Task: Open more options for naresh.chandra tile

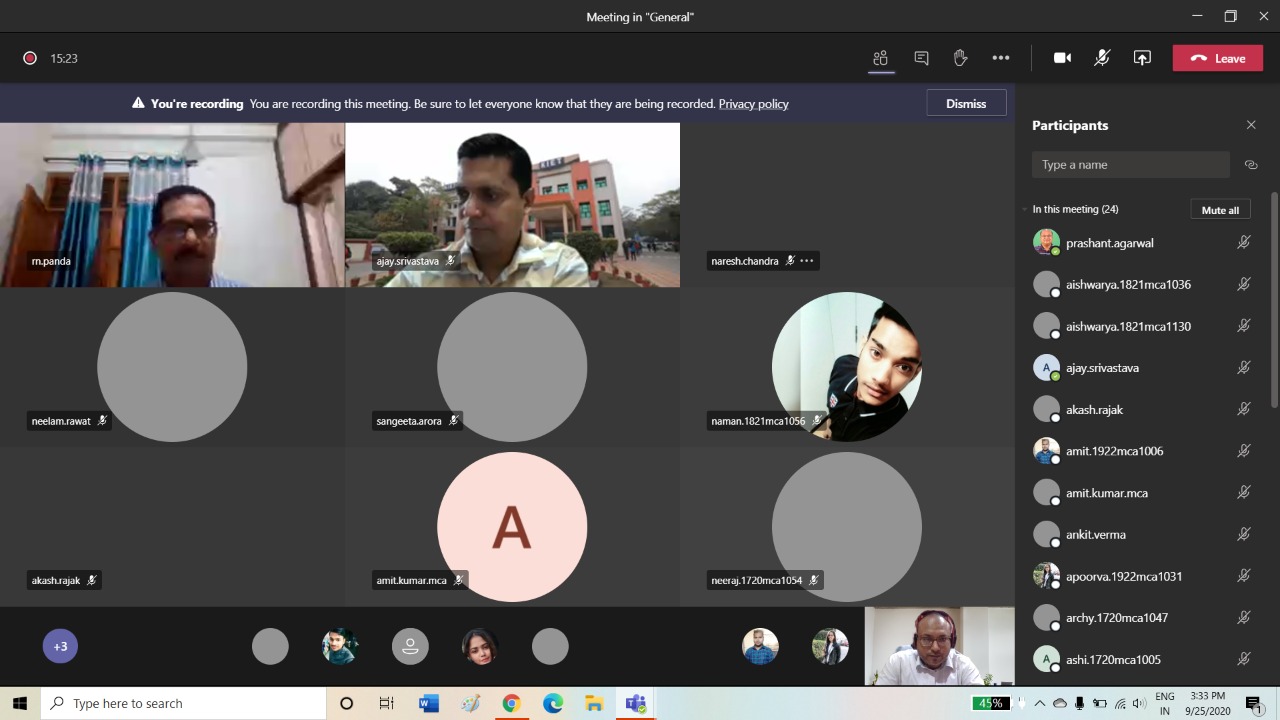Action: 807,261
